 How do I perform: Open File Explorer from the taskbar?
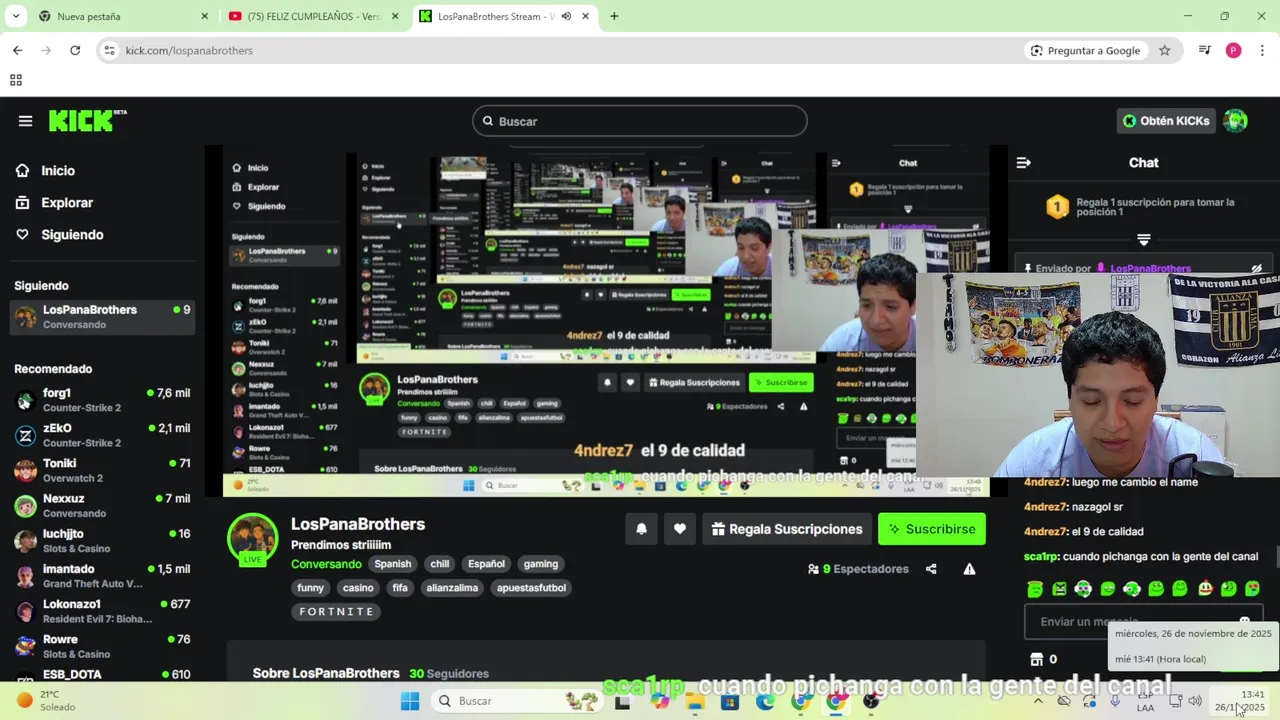pos(695,701)
